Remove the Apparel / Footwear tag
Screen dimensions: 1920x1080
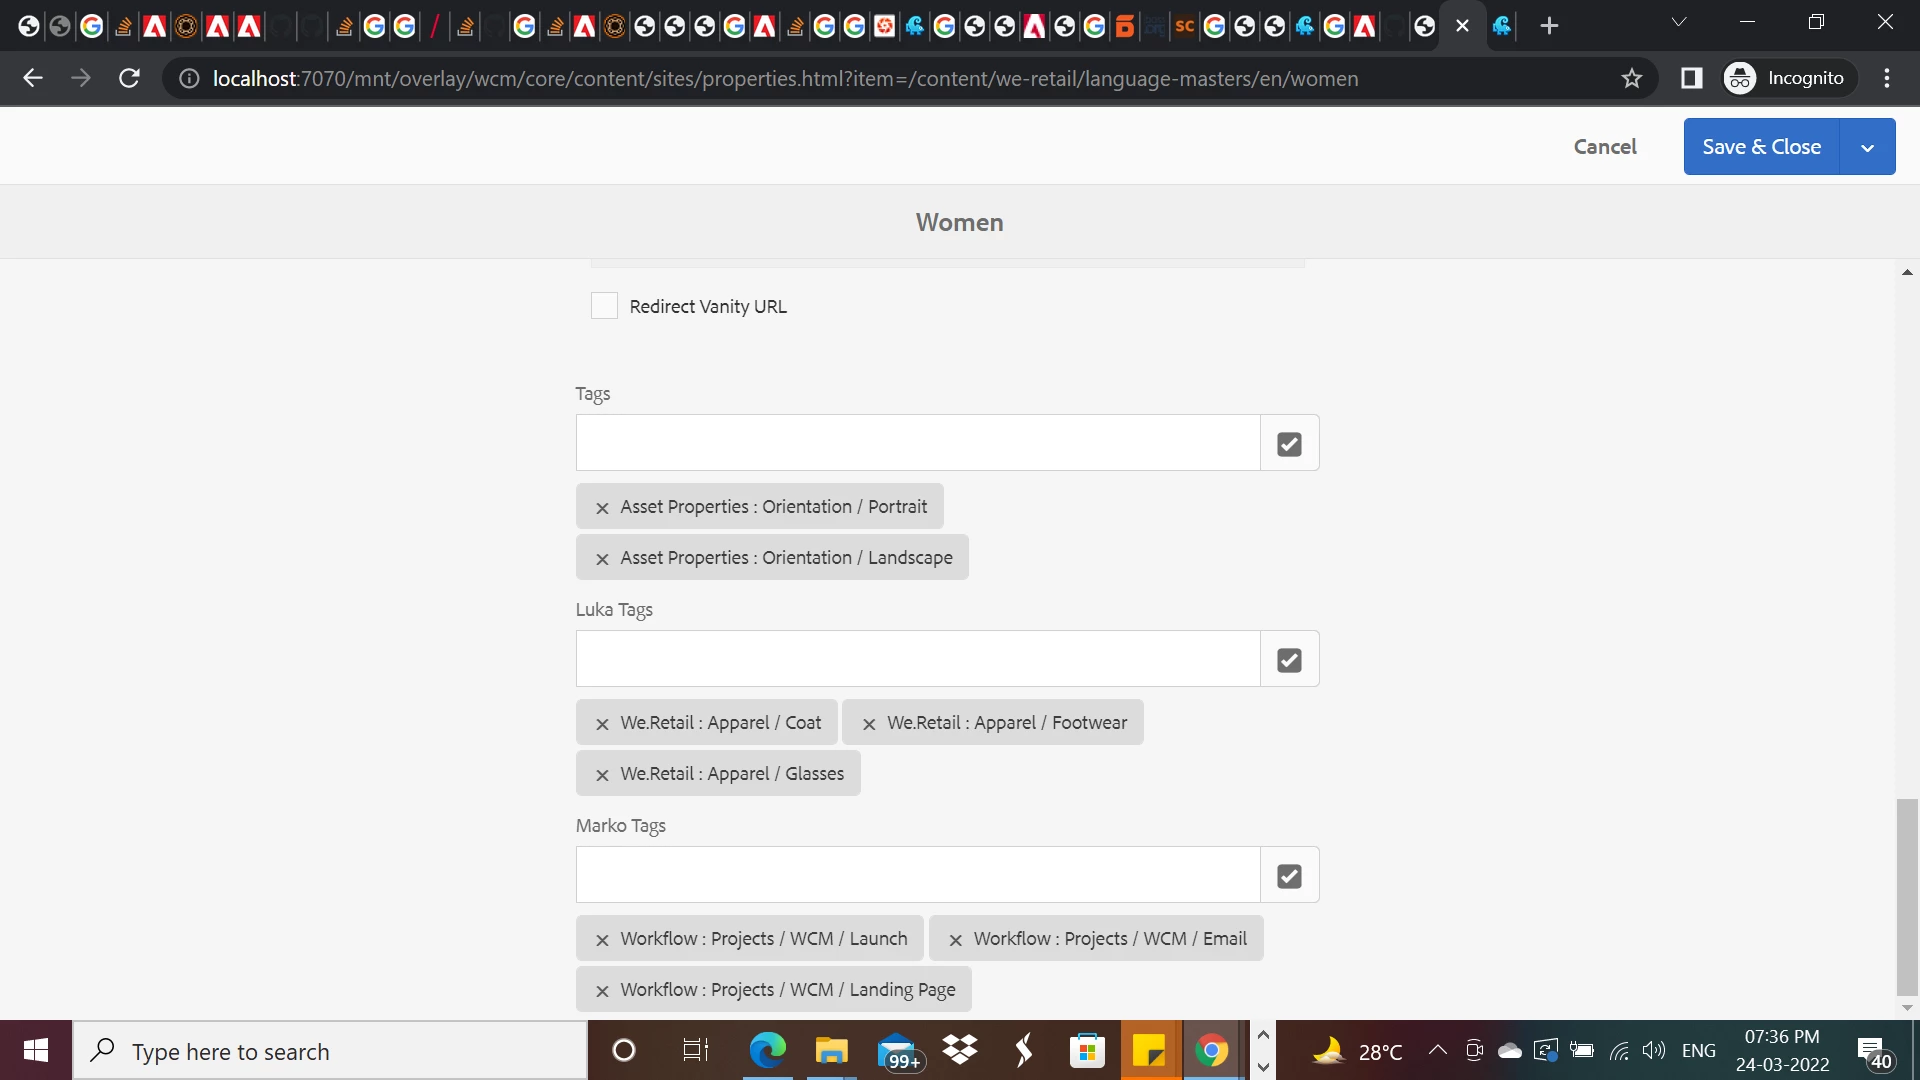click(869, 724)
